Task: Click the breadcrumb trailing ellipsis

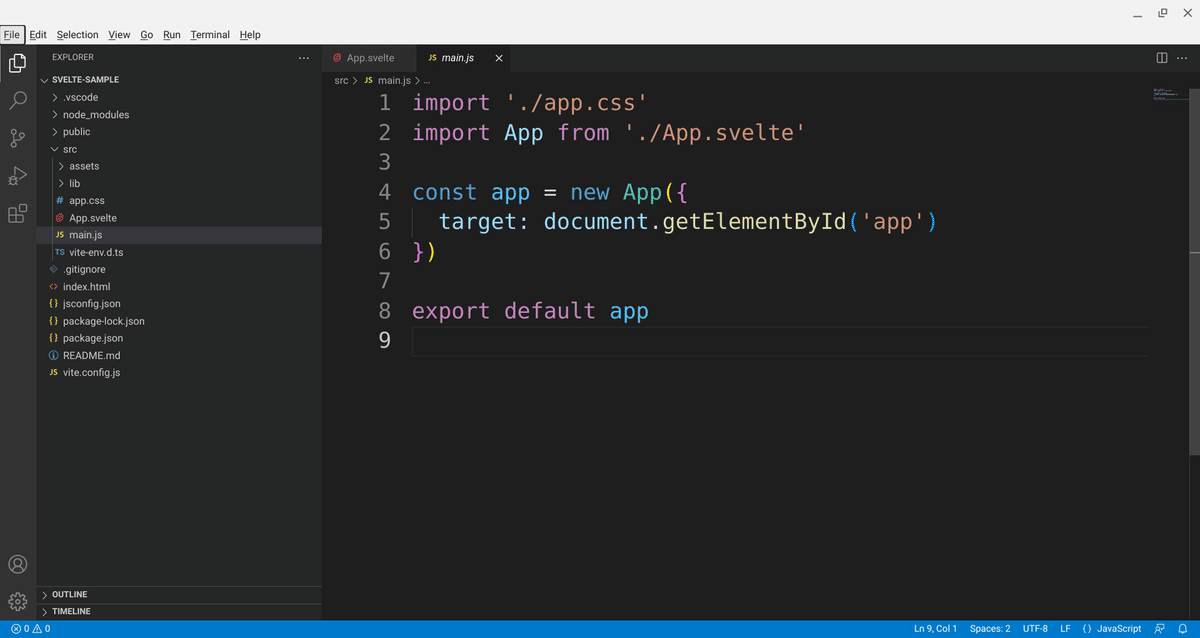Action: pos(425,80)
